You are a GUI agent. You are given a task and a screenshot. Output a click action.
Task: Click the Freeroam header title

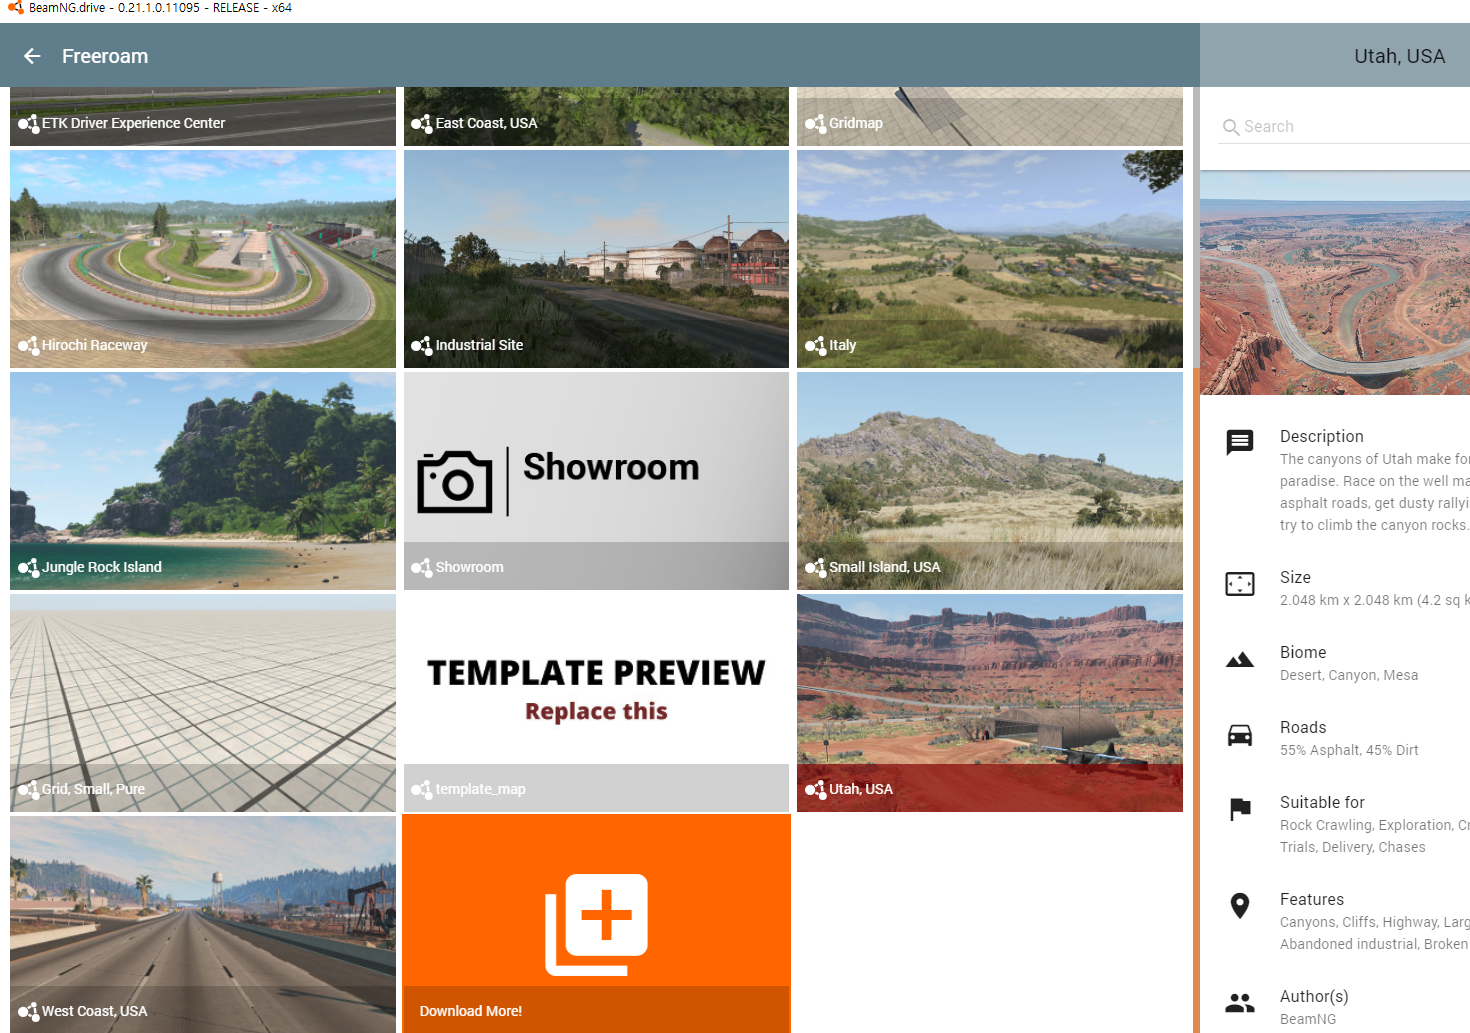coord(105,56)
